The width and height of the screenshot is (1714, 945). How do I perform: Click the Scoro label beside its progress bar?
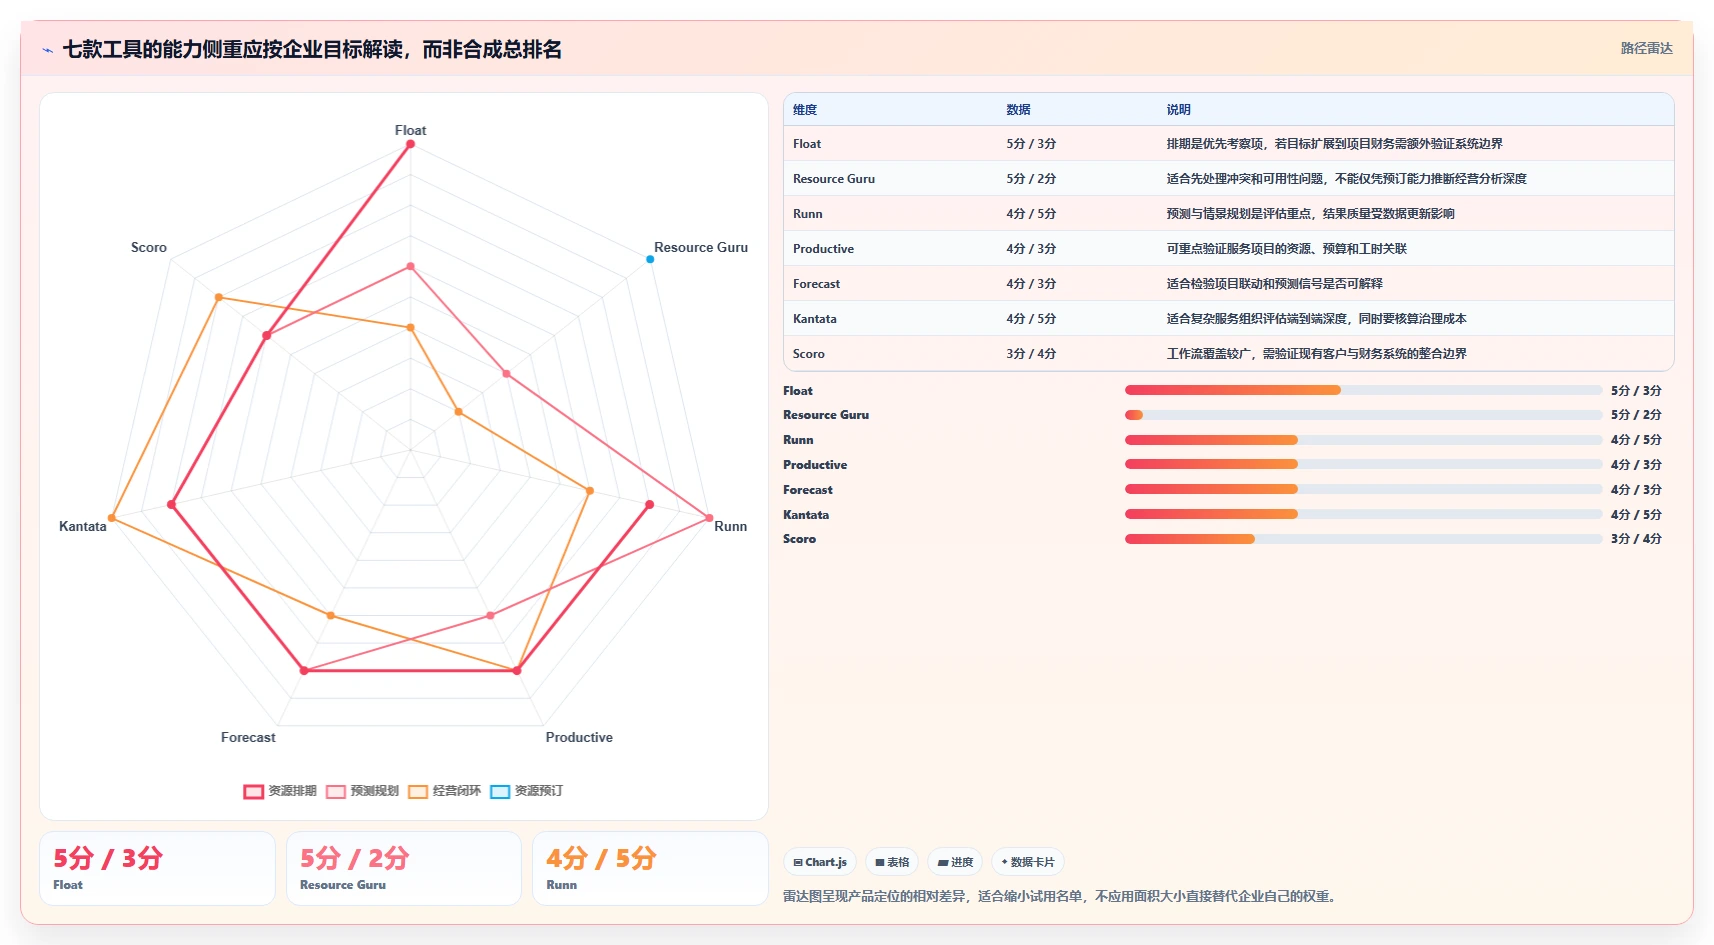point(799,539)
